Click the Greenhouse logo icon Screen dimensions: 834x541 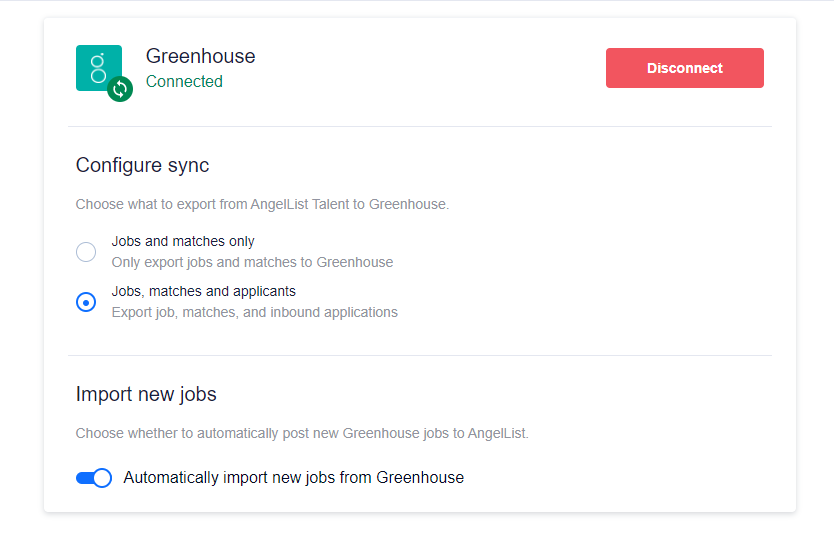pyautogui.click(x=98, y=67)
